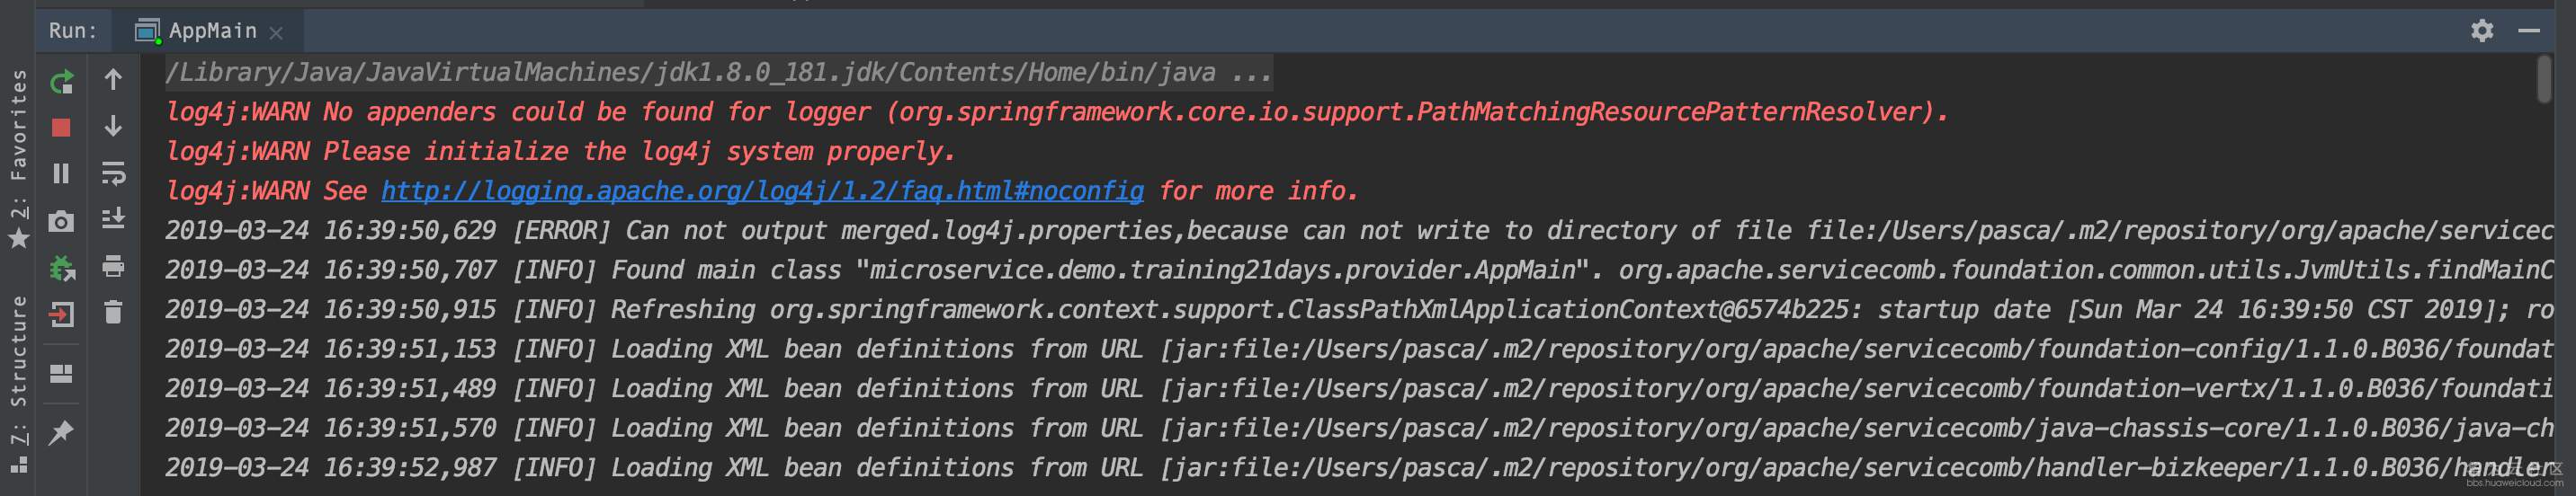Toggle the pin tab icon

(62, 432)
